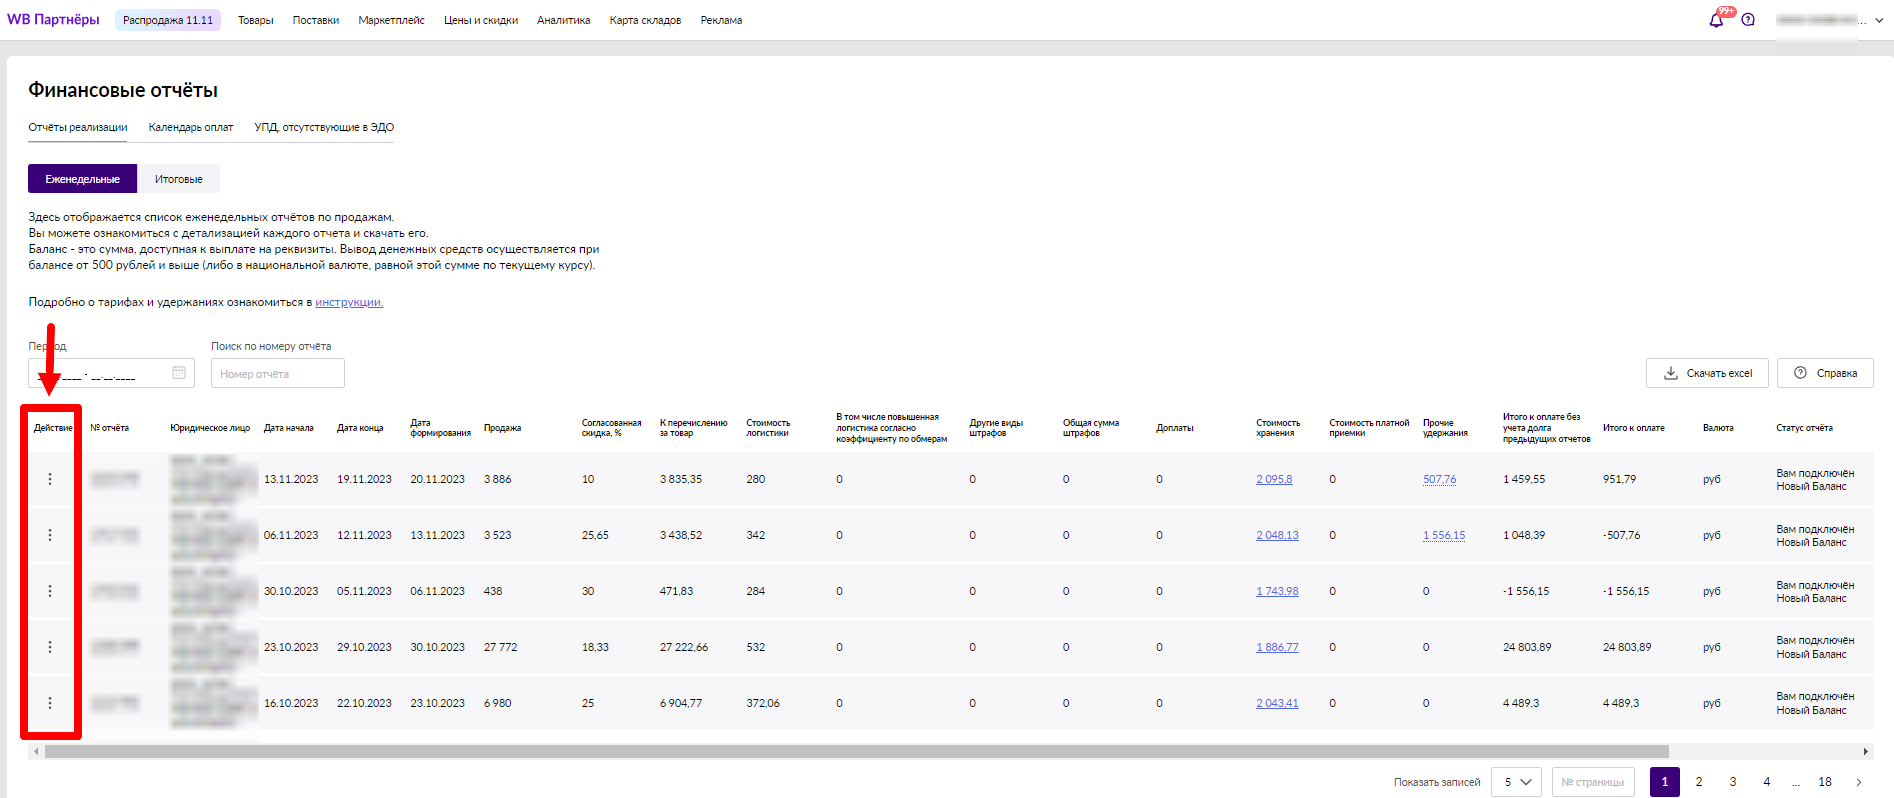Open Карта складов menu
Screen dimensions: 1894x798
(x=645, y=20)
